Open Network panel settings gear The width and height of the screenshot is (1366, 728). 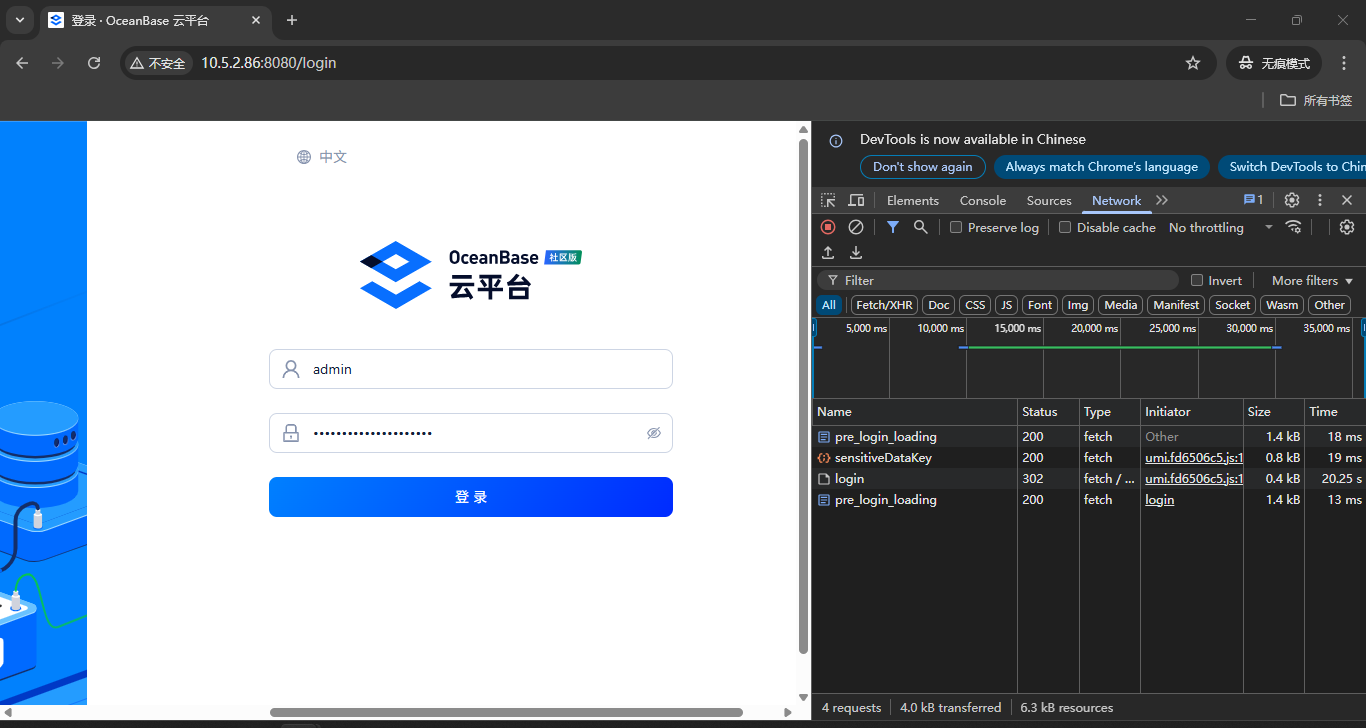coord(1347,227)
